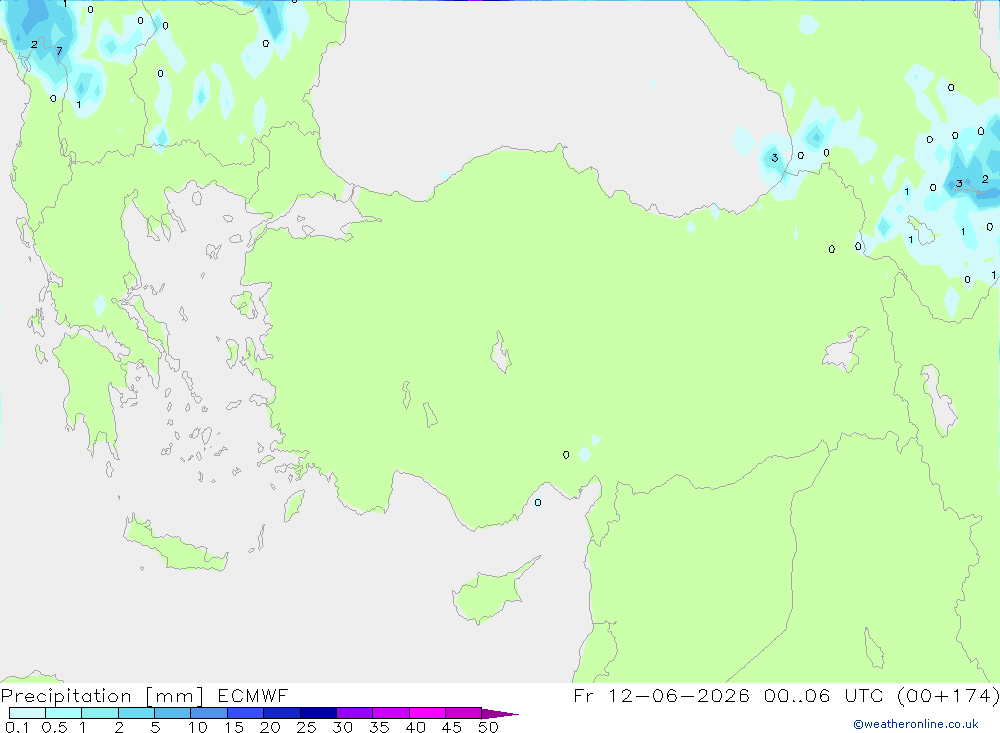Click the legend label '0.1'
The width and height of the screenshot is (1000, 733).
[x=17, y=727]
